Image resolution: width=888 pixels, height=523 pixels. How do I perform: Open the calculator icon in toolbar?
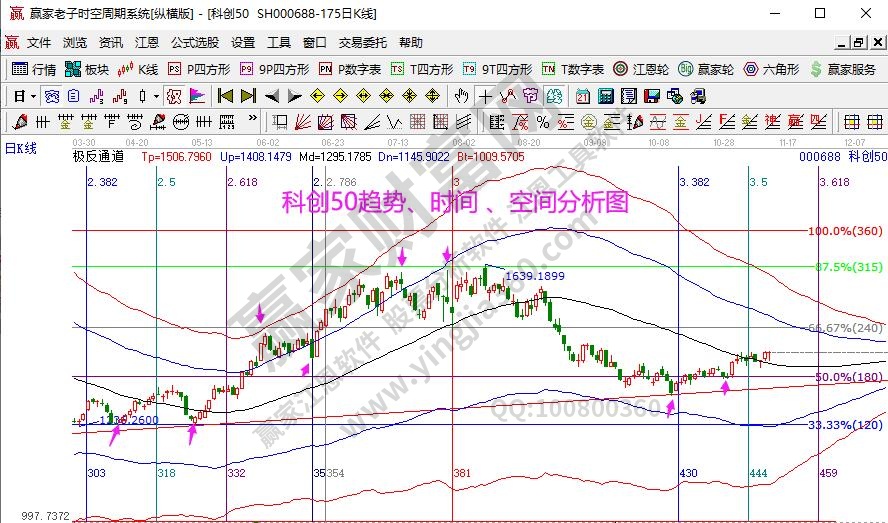click(607, 96)
